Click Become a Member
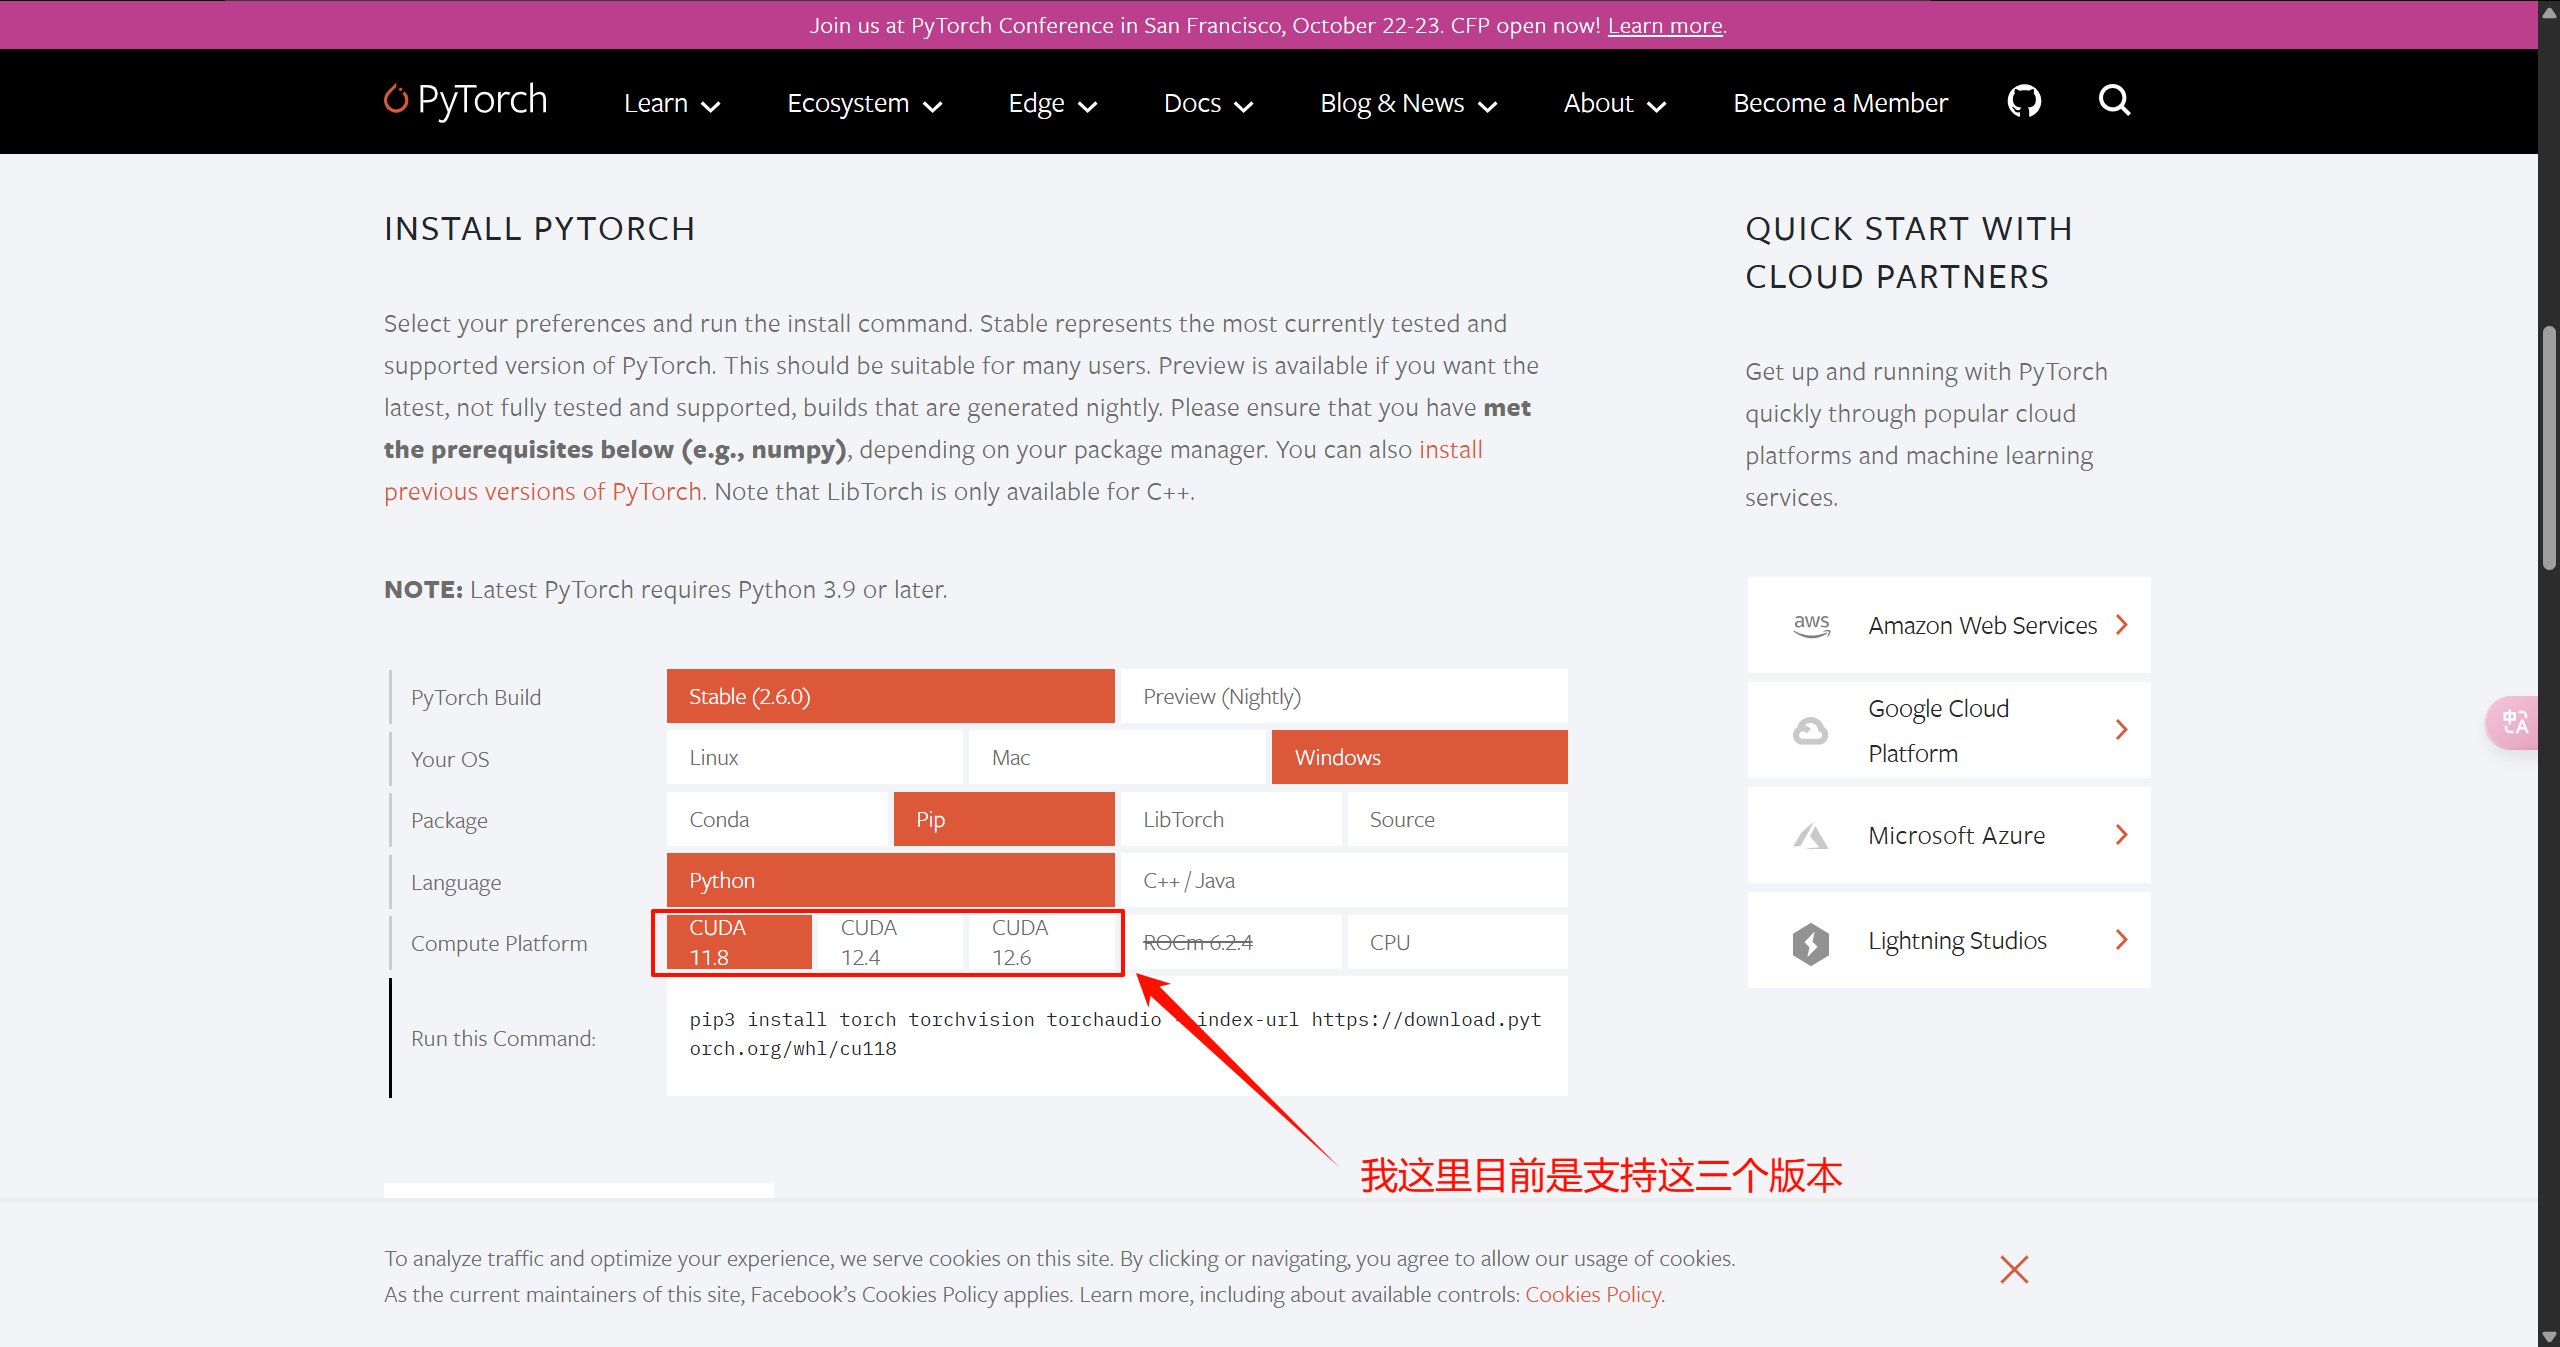2560x1347 pixels. [x=1840, y=103]
